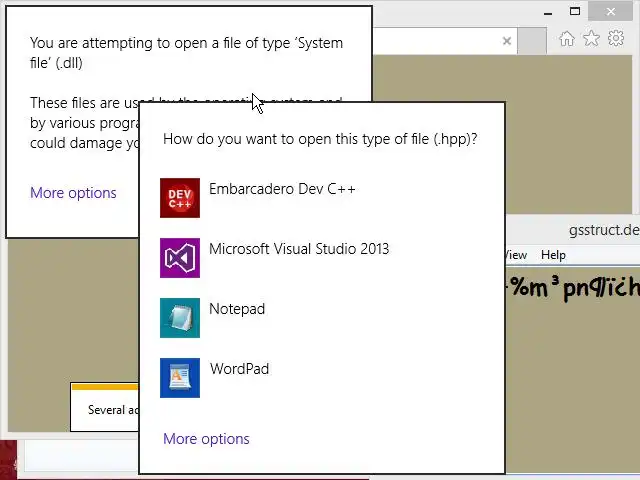The image size is (640, 480).
Task: Open the browser Home icon
Action: pos(567,39)
